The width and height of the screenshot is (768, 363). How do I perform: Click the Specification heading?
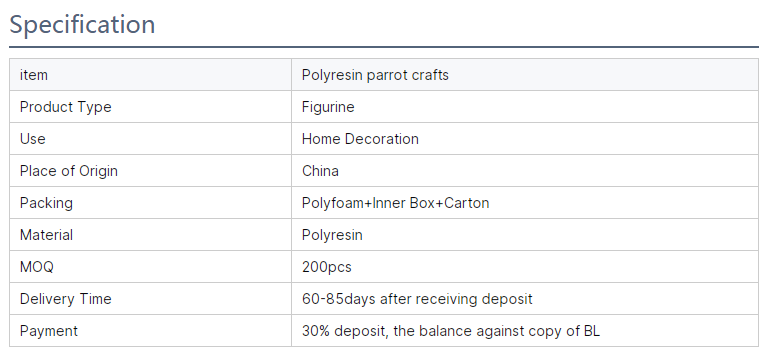82,24
